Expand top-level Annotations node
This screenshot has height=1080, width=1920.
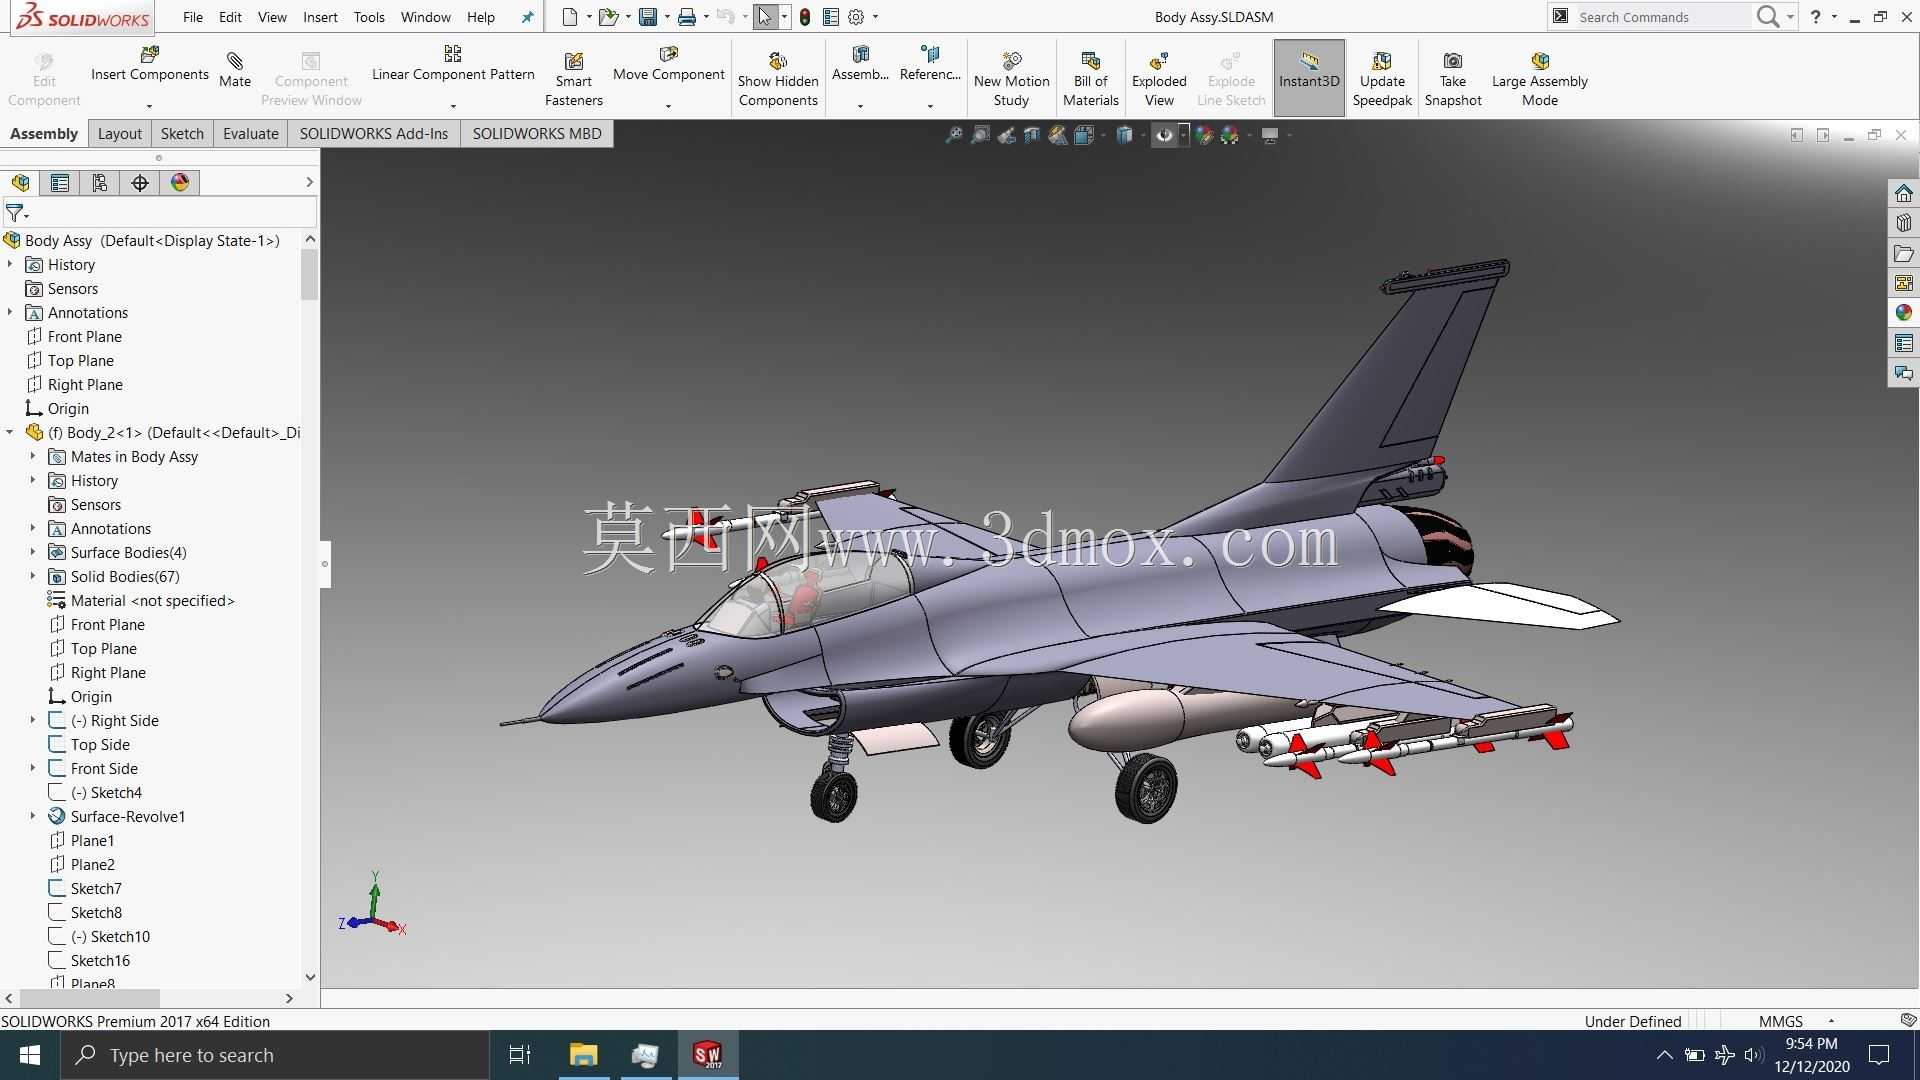coord(10,312)
